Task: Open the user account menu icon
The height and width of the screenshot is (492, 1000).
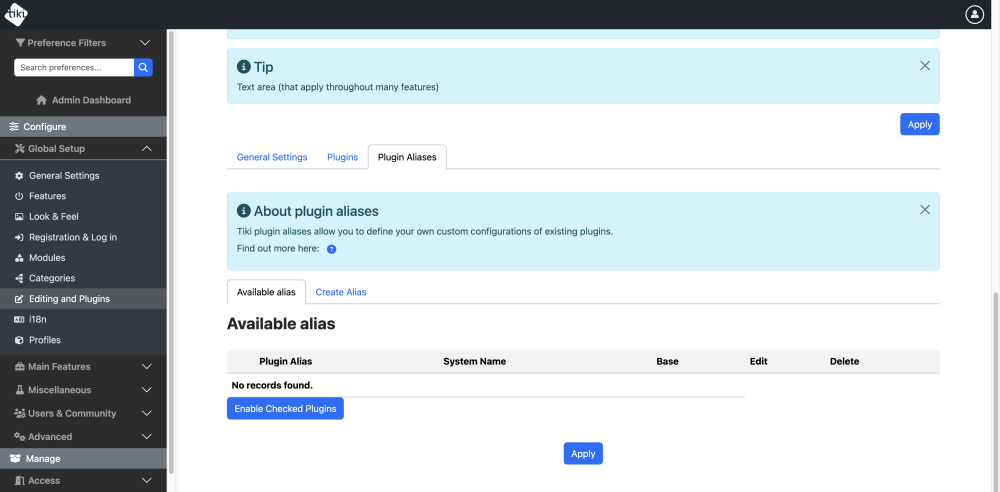Action: click(x=974, y=14)
